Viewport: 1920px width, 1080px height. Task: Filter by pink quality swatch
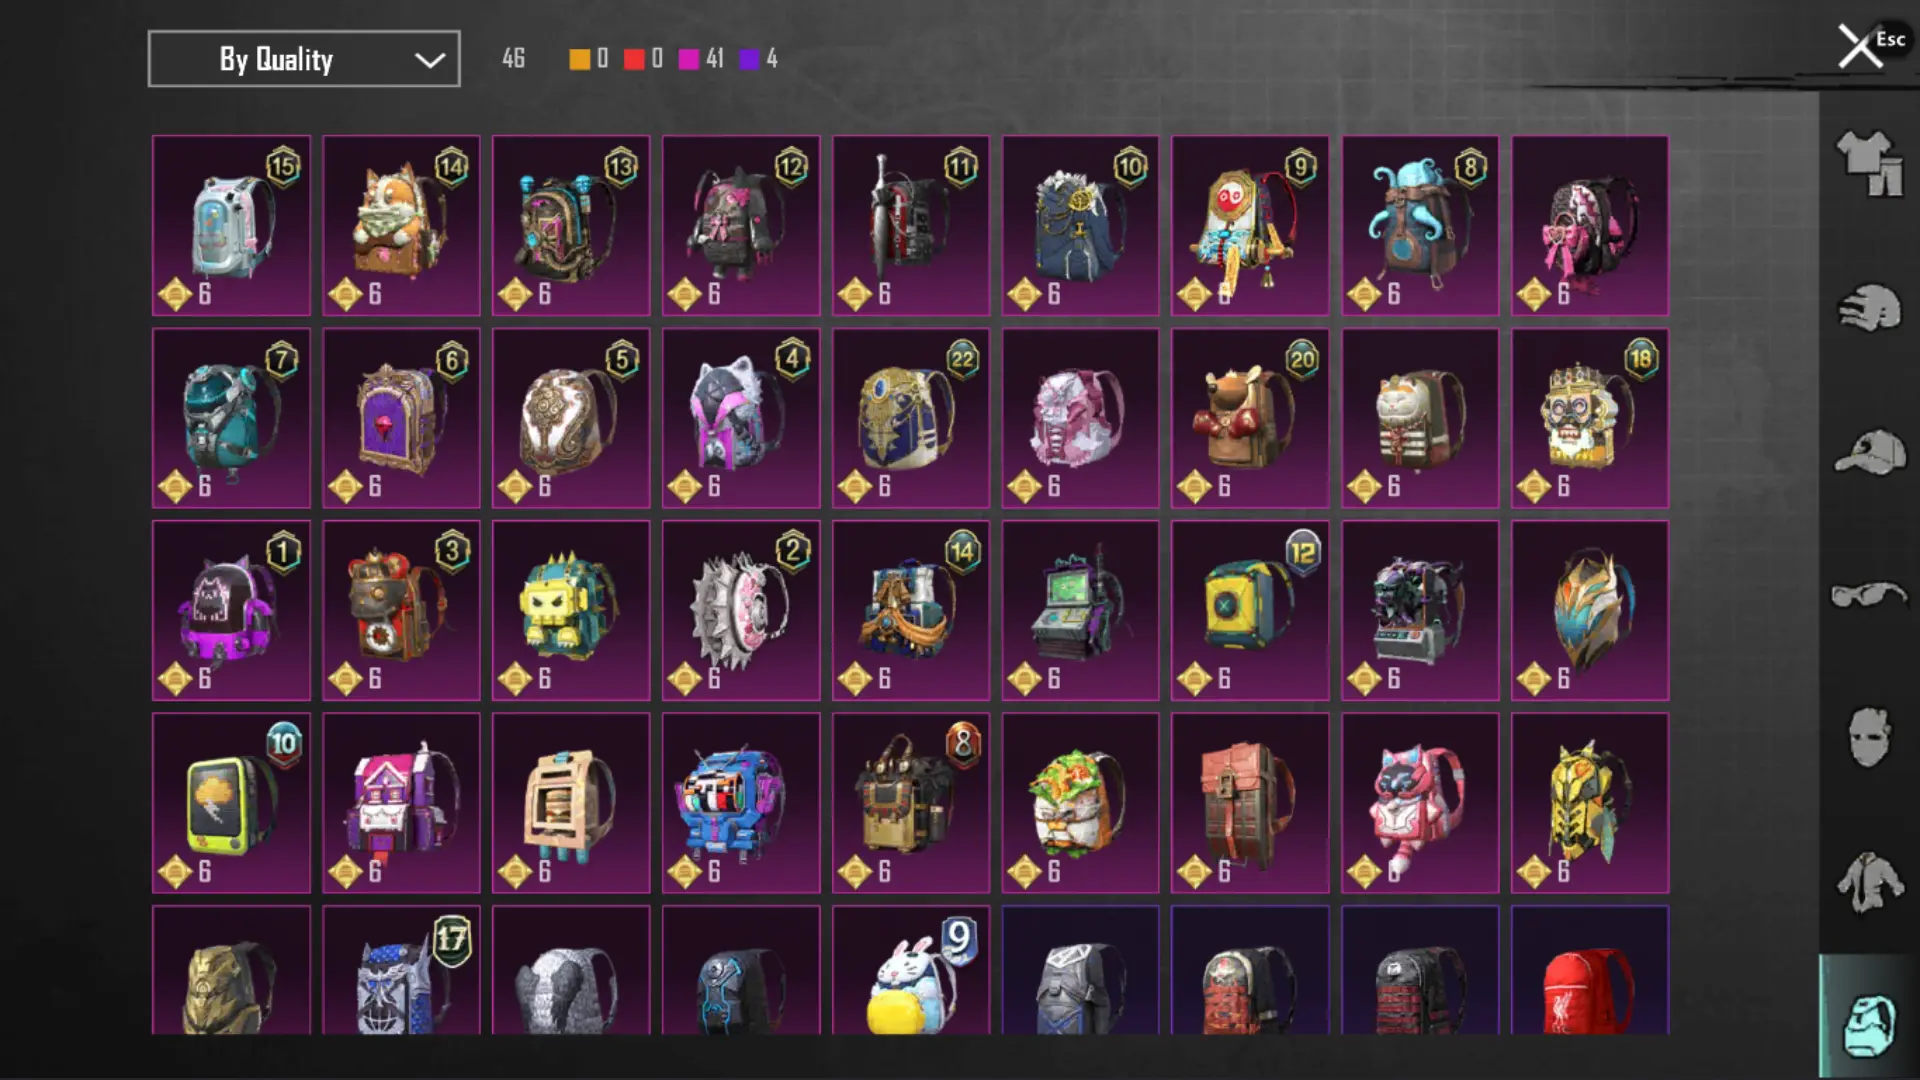pyautogui.click(x=688, y=59)
